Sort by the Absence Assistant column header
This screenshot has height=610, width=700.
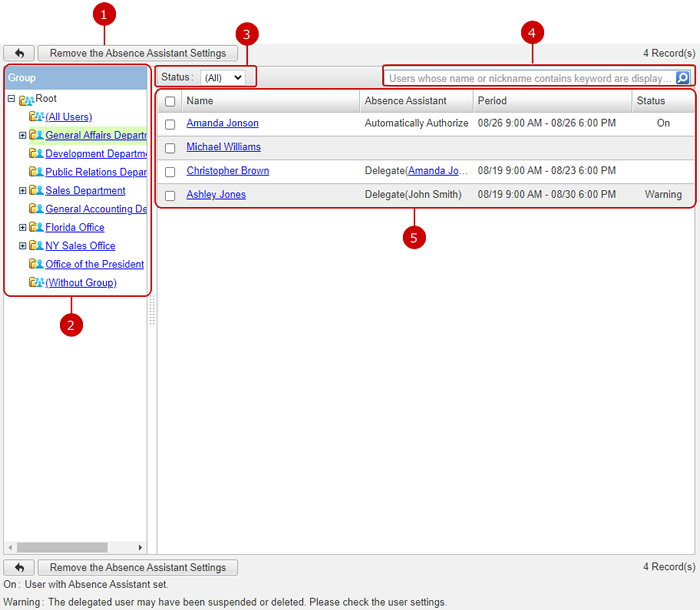tap(405, 101)
